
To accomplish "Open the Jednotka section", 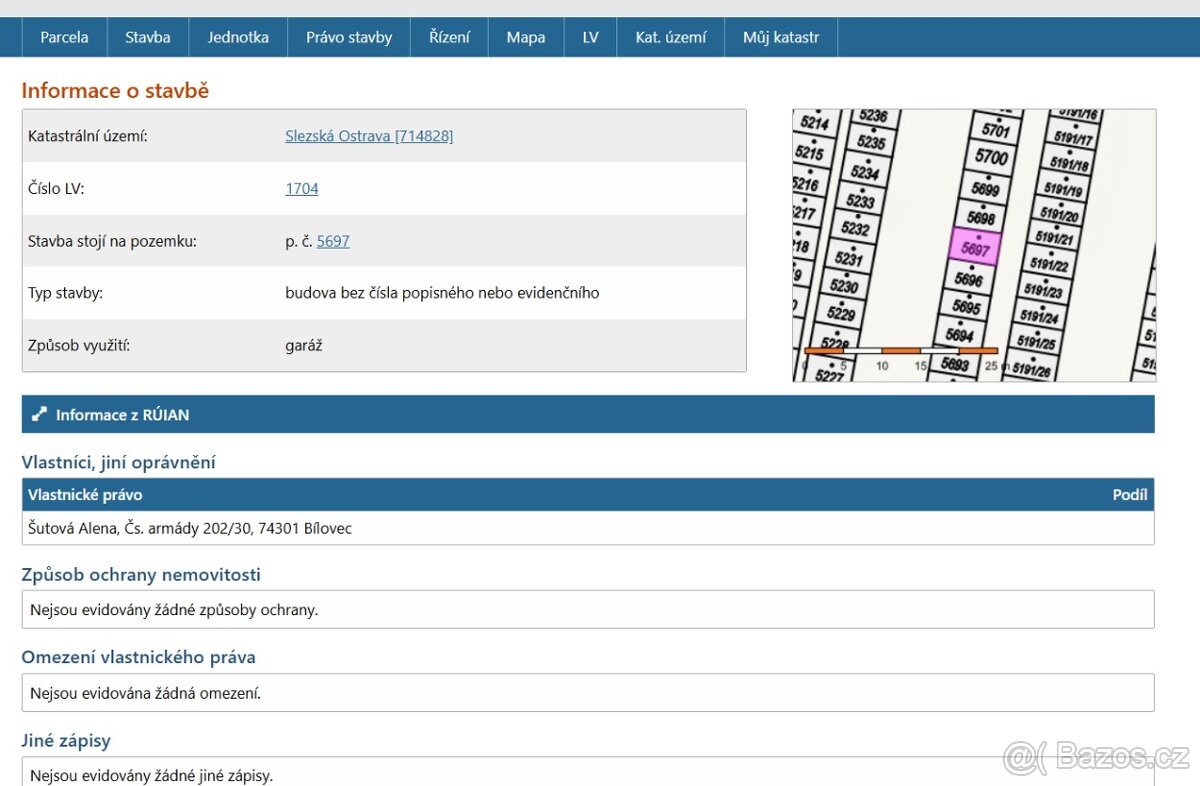I will (x=238, y=36).
